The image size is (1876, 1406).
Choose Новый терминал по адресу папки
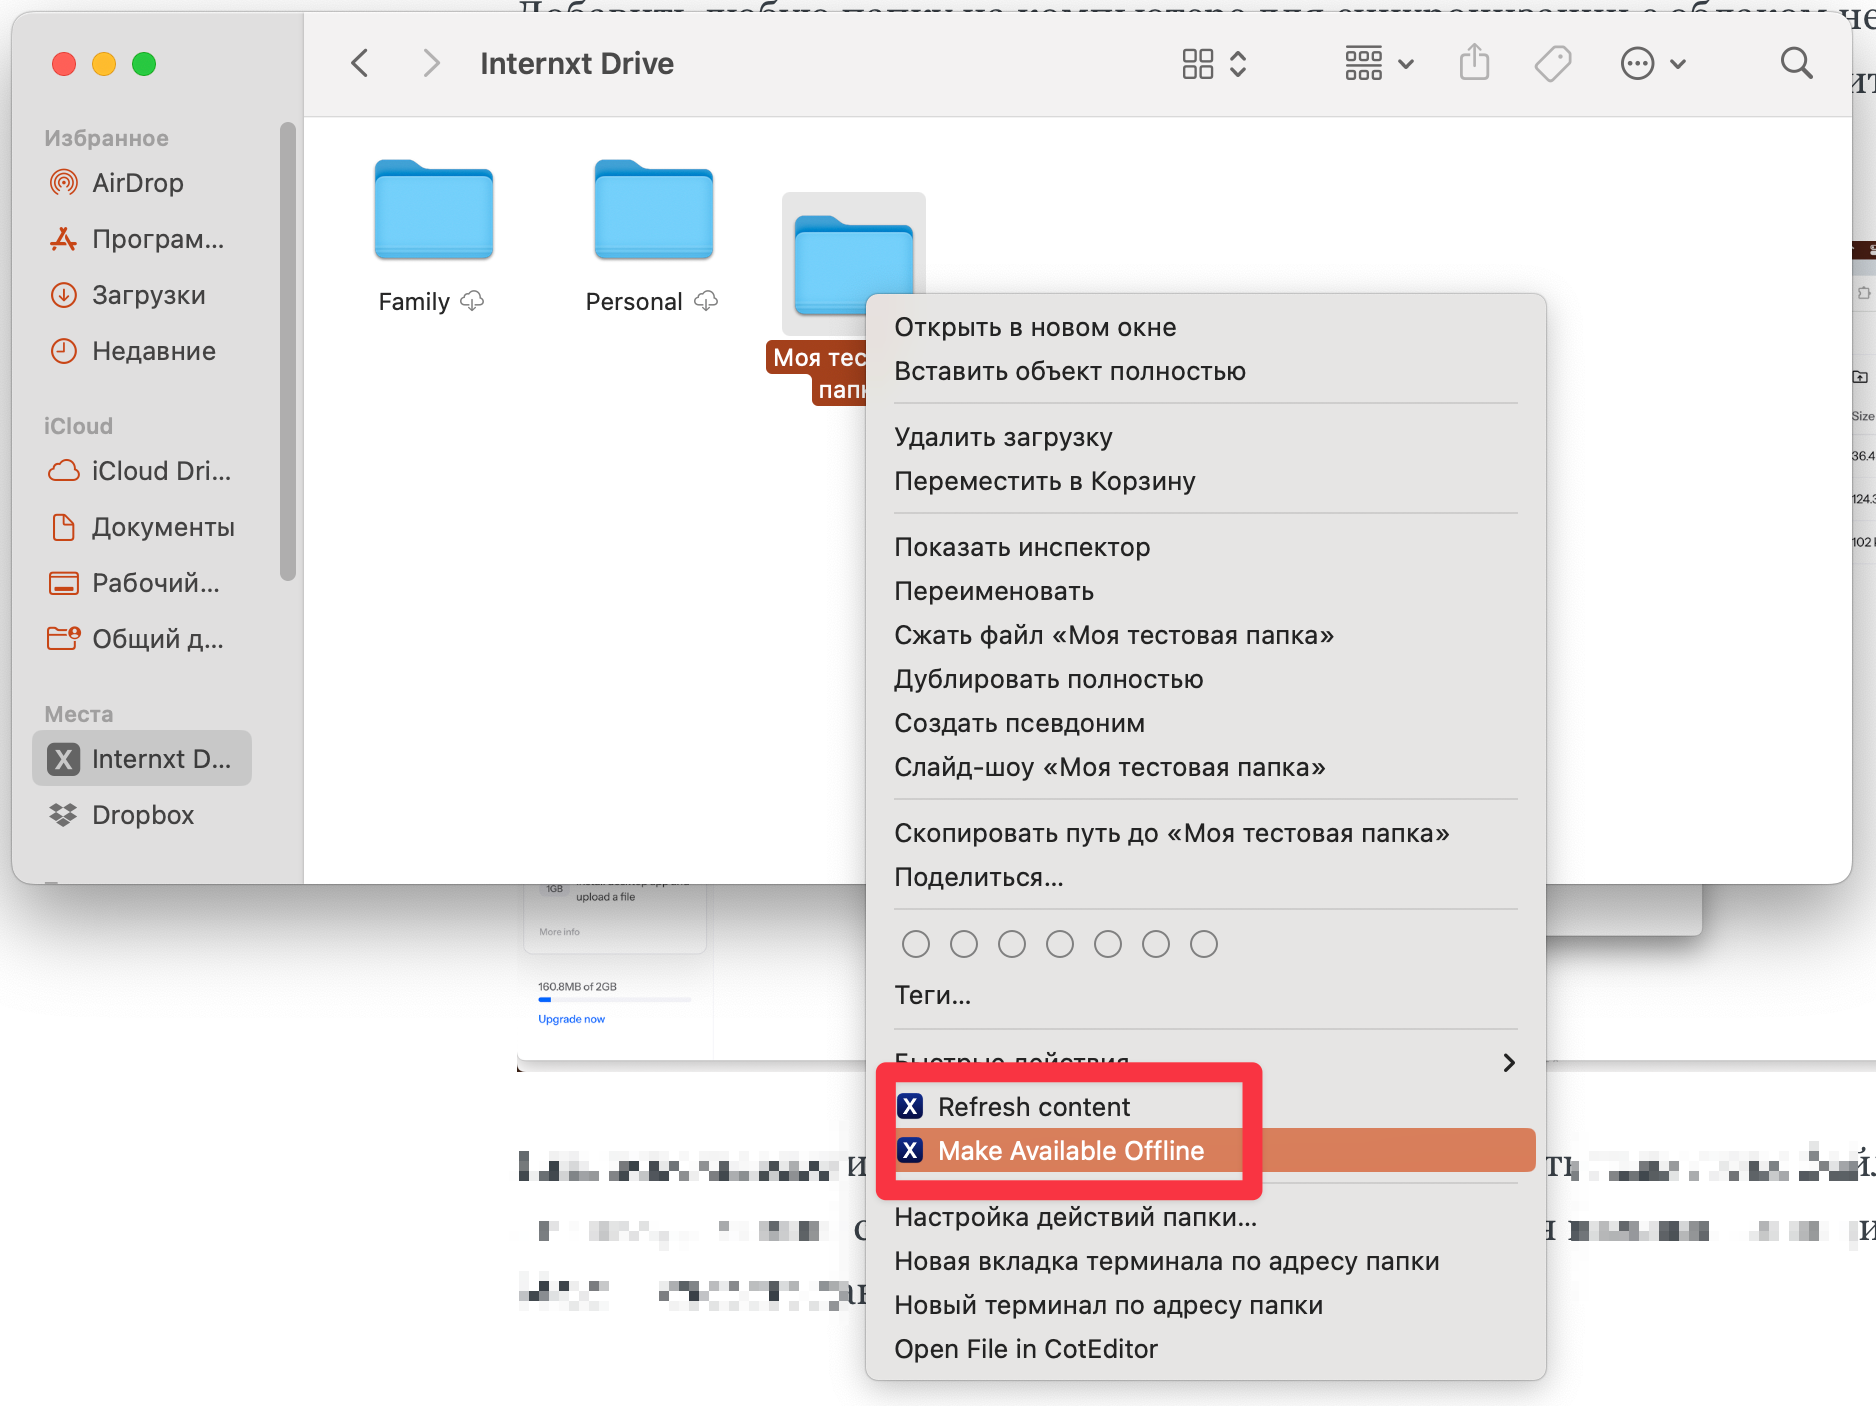point(1205,1305)
